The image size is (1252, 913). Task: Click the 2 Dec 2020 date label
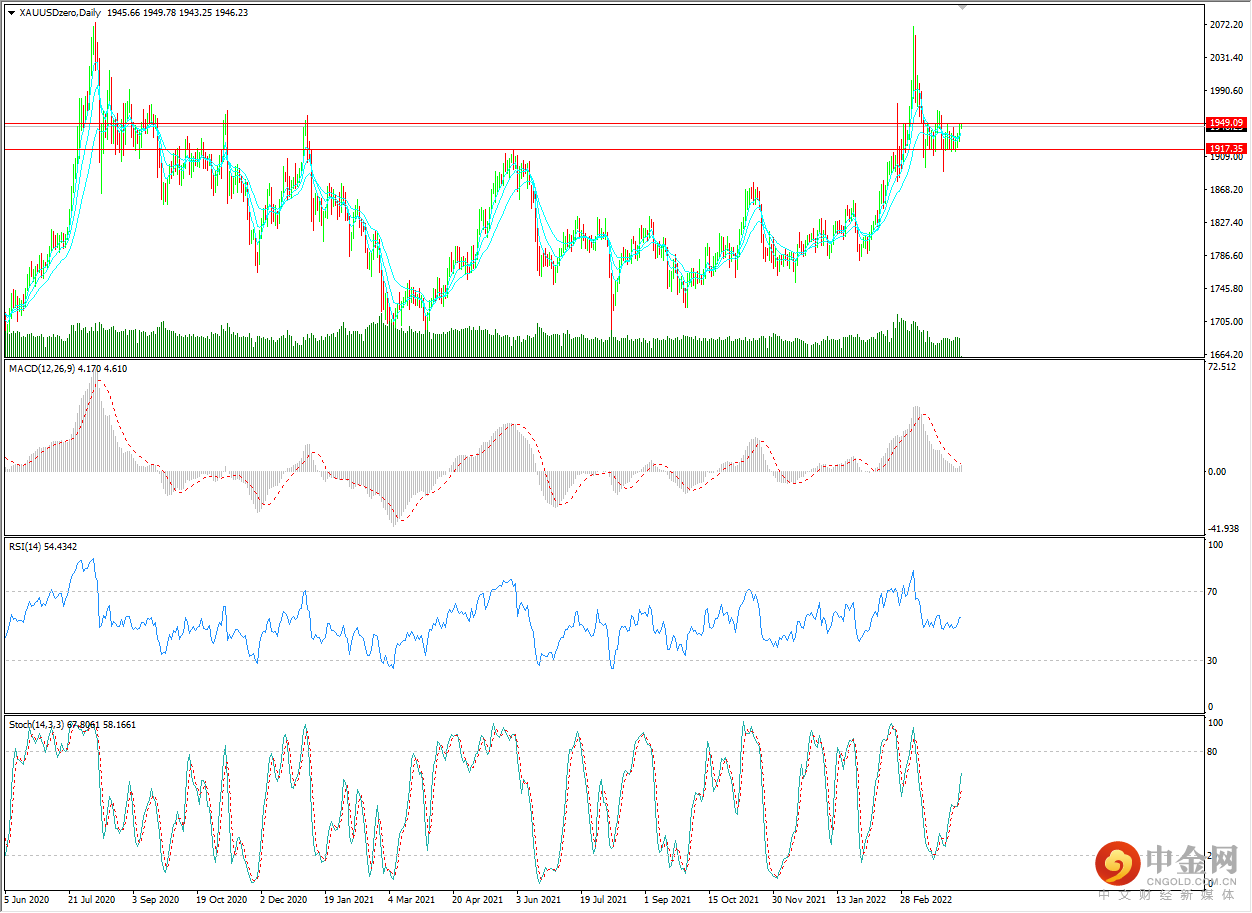(284, 900)
